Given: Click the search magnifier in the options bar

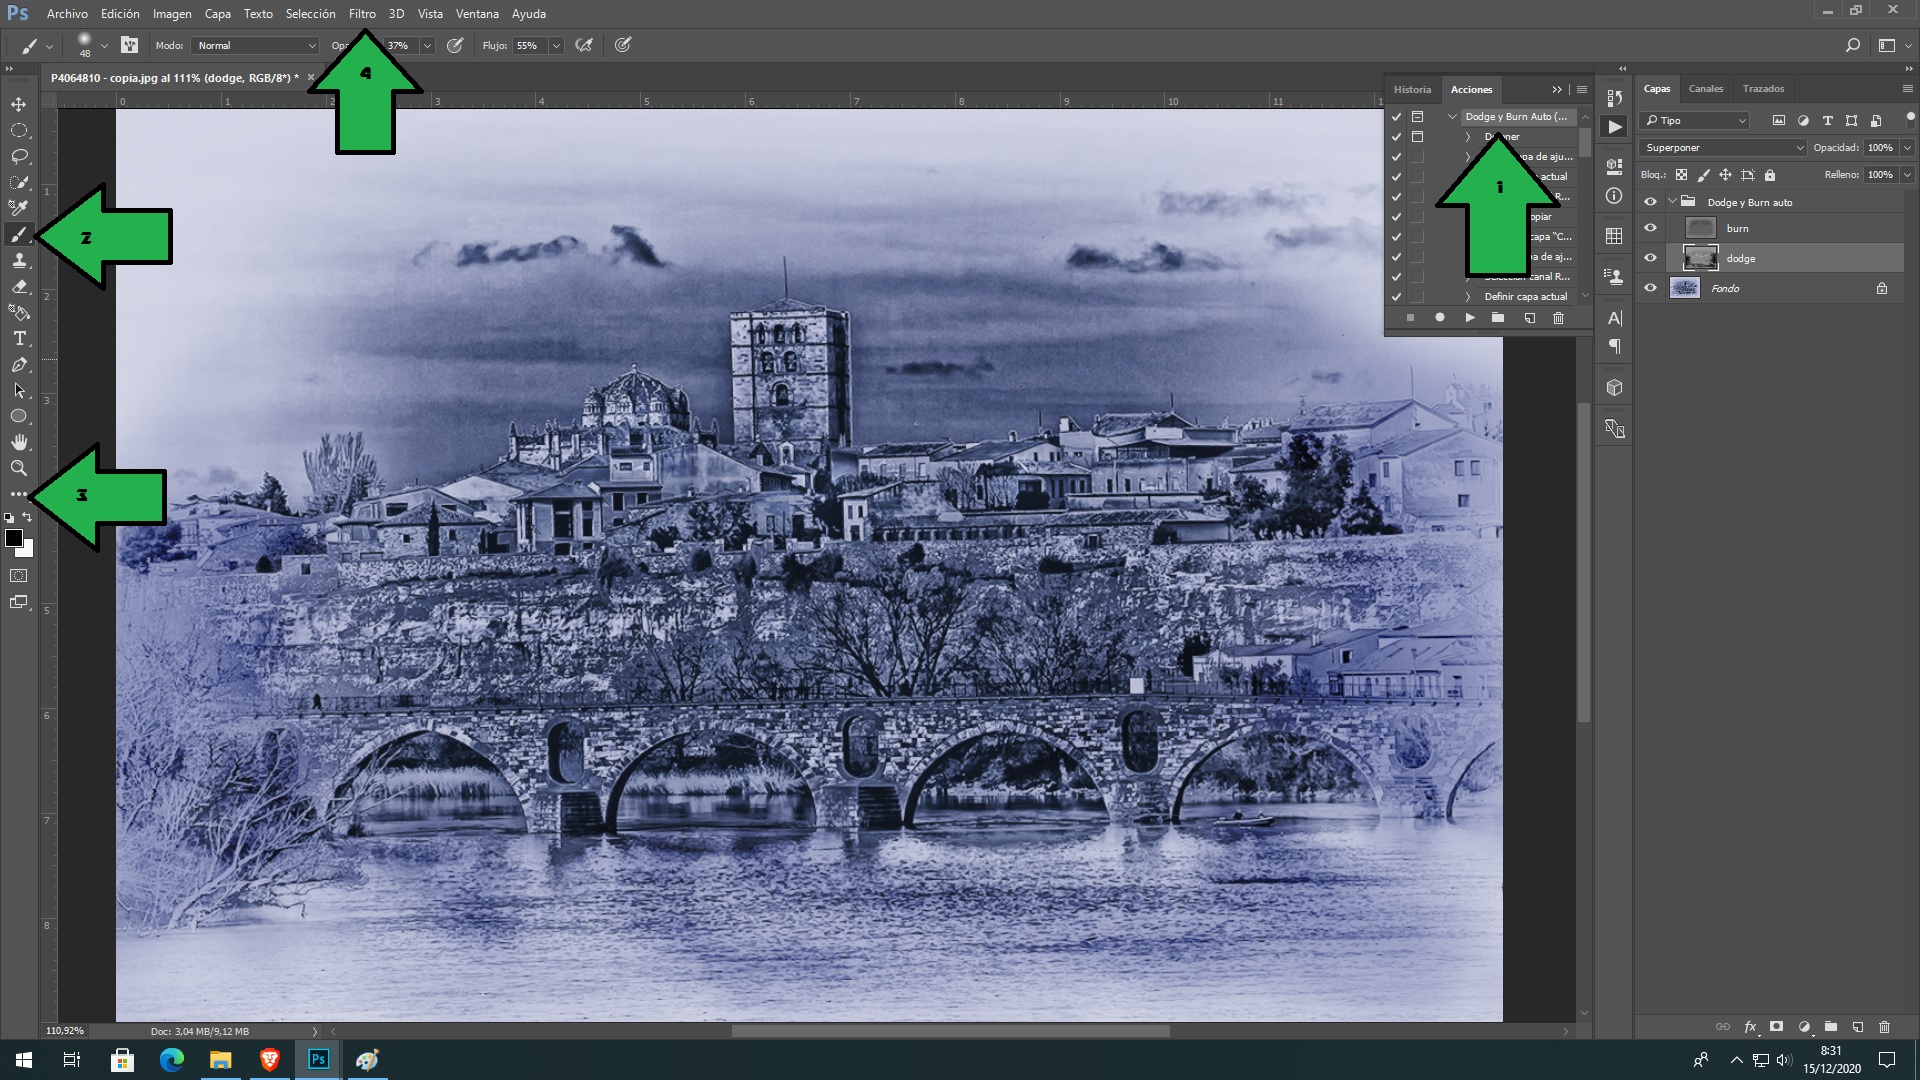Looking at the screenshot, I should point(1853,45).
